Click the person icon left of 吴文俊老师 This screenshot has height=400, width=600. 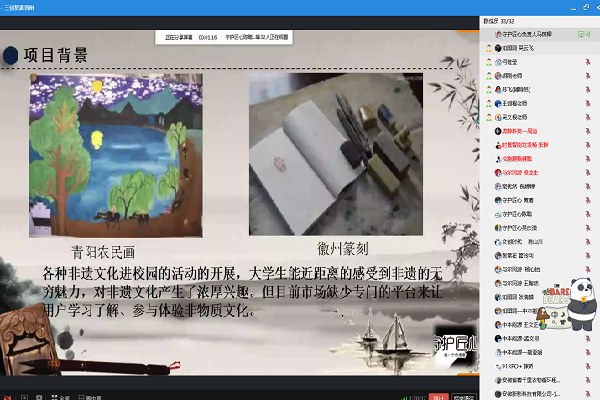[491, 116]
